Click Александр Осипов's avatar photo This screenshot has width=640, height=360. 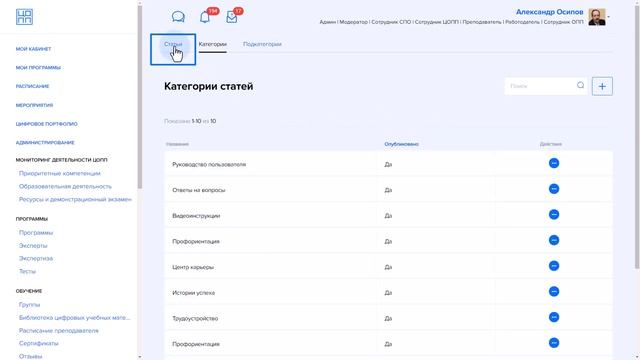pyautogui.click(x=597, y=17)
